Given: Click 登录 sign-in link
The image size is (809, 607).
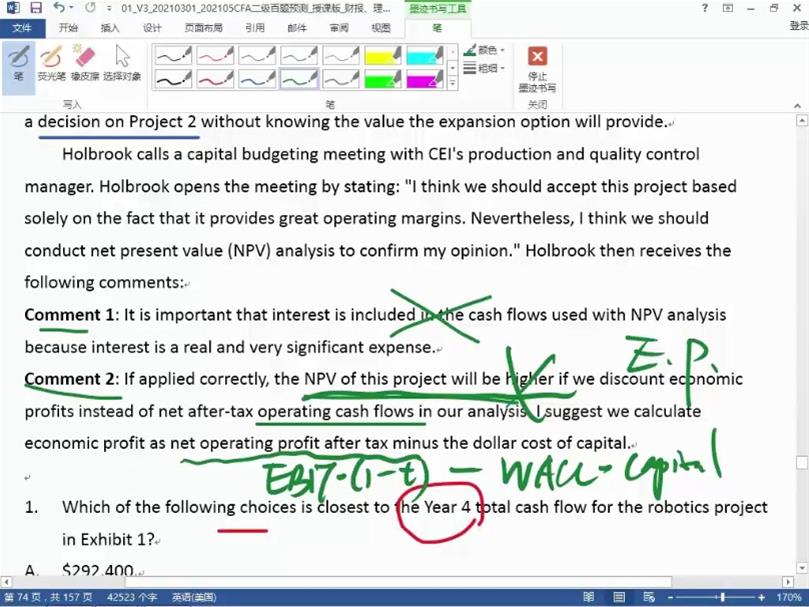Looking at the screenshot, I should pos(797,28).
